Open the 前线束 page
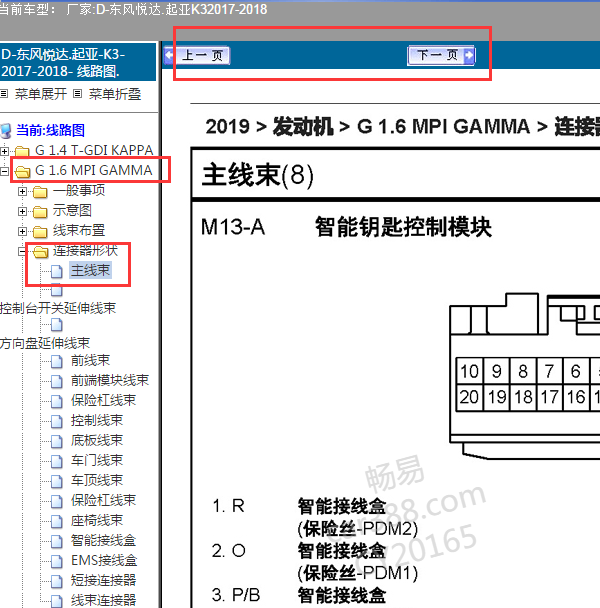Viewport: 600px width, 608px height. (90, 361)
